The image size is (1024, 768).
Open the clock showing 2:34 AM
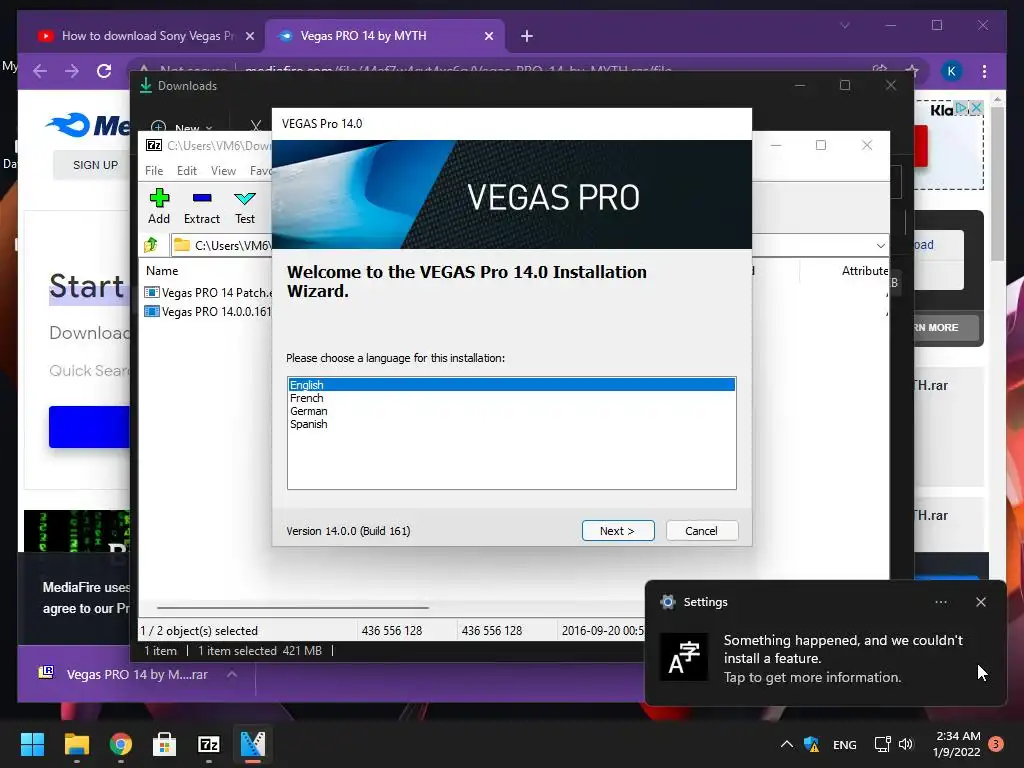[957, 744]
